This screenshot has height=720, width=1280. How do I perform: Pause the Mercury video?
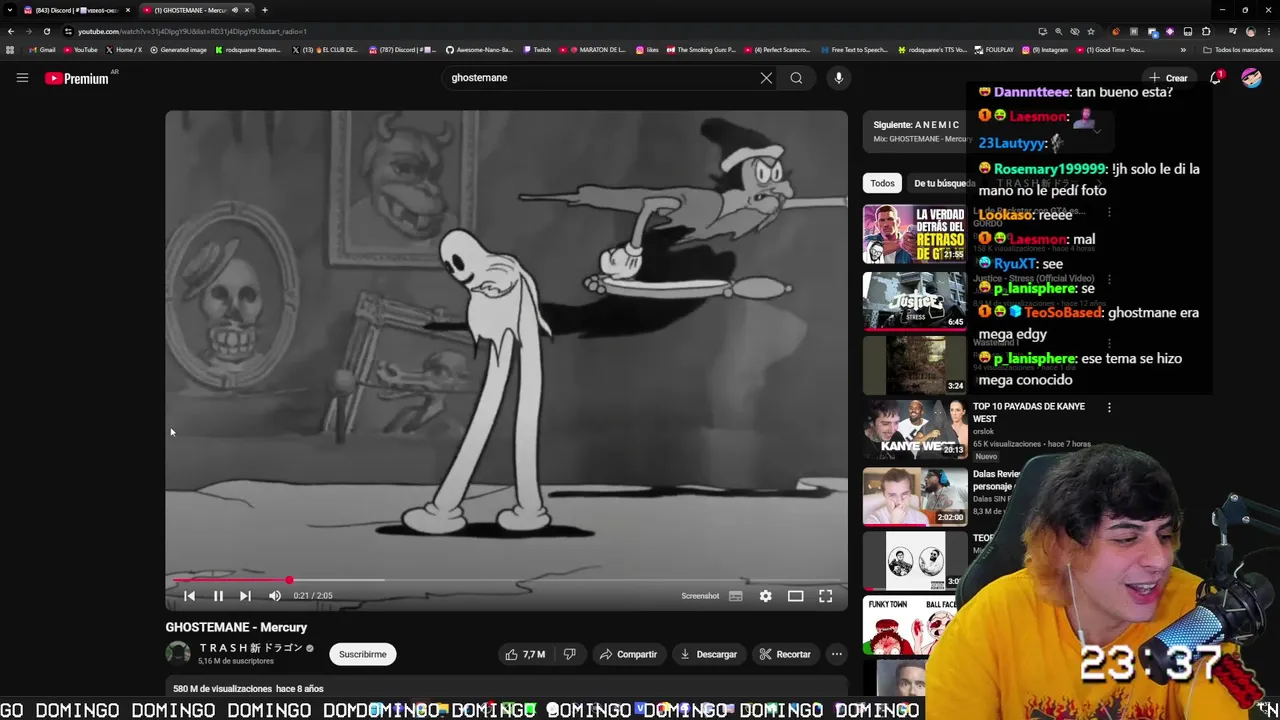[x=218, y=596]
